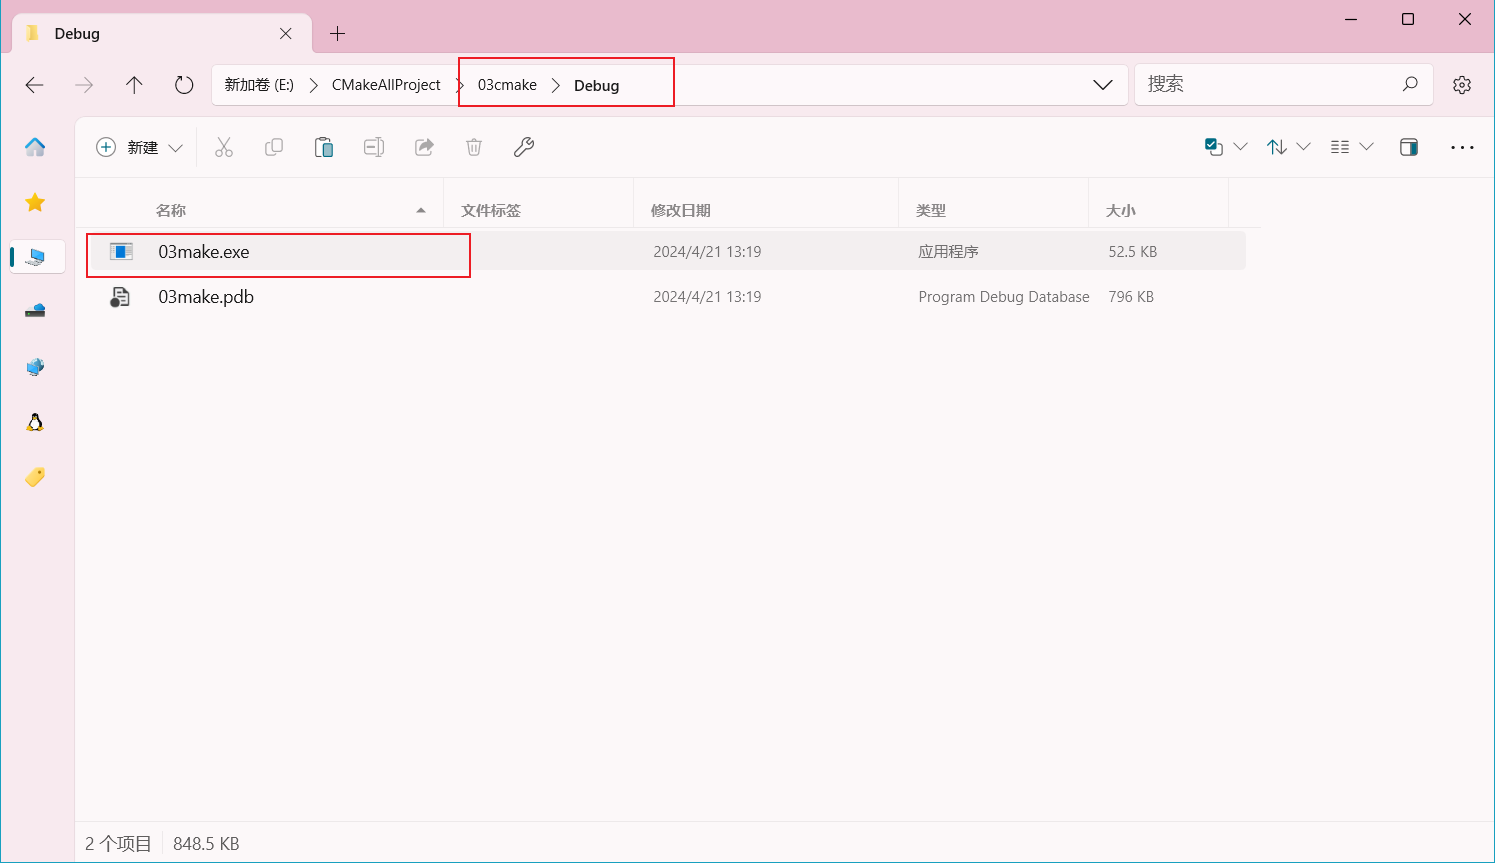Viewport: 1495px width, 863px height.
Task: Click the Share icon in toolbar
Action: coord(424,147)
